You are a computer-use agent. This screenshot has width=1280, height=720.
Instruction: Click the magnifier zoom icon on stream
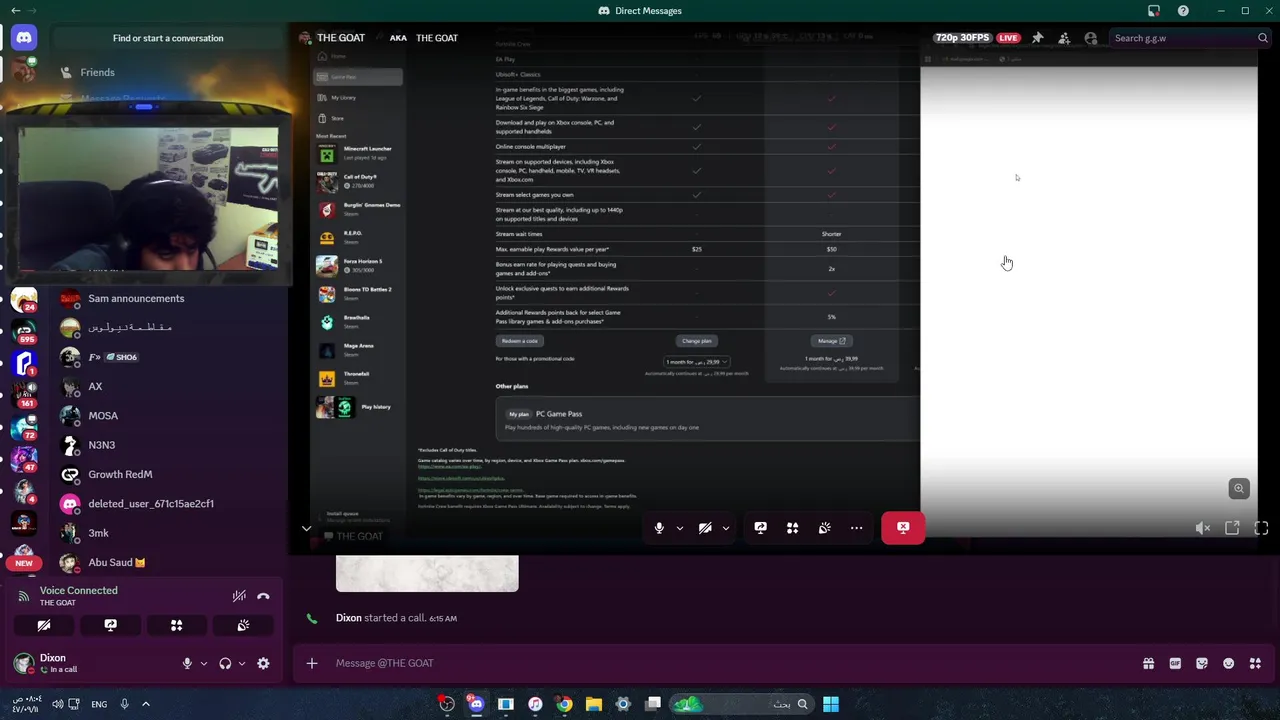tap(1239, 488)
